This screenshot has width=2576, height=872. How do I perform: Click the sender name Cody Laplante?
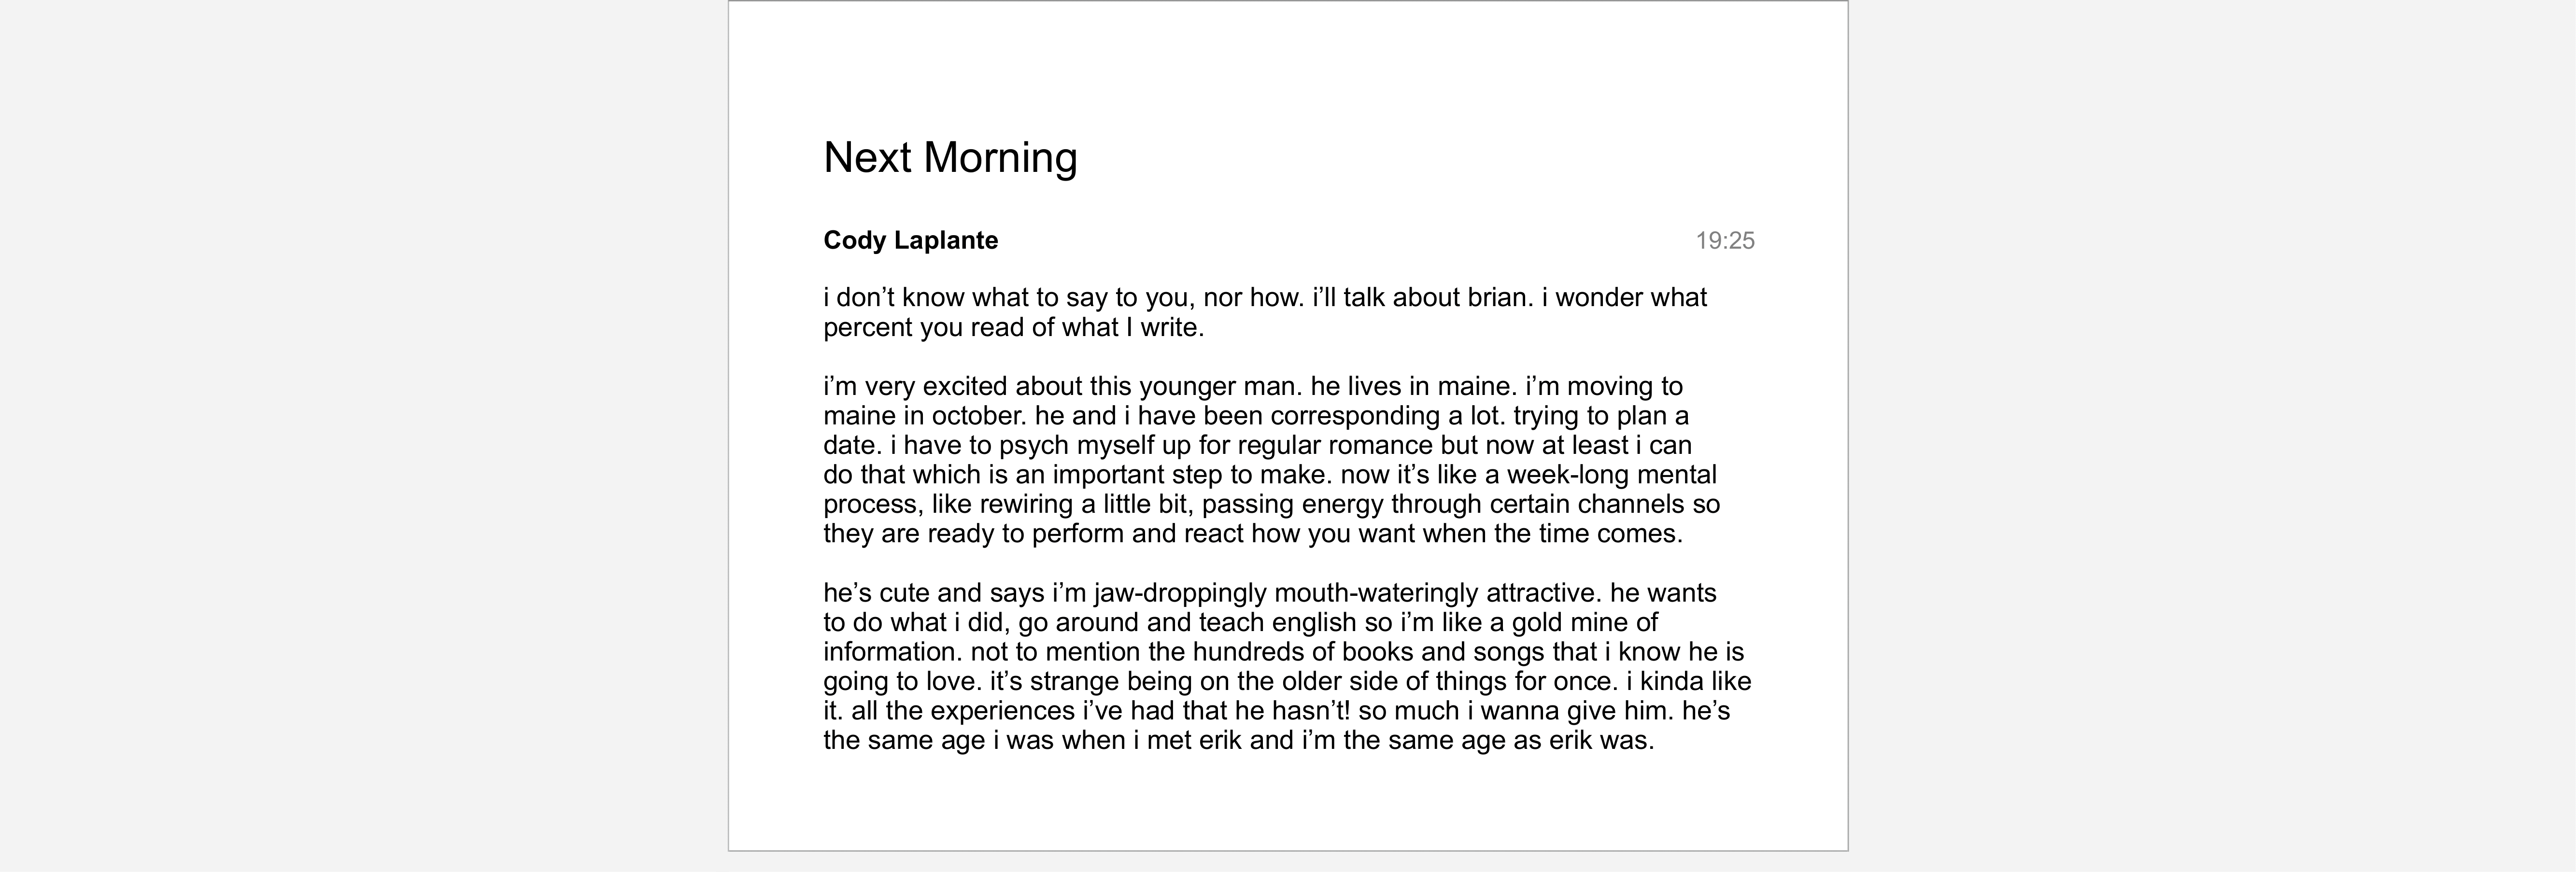pos(910,241)
